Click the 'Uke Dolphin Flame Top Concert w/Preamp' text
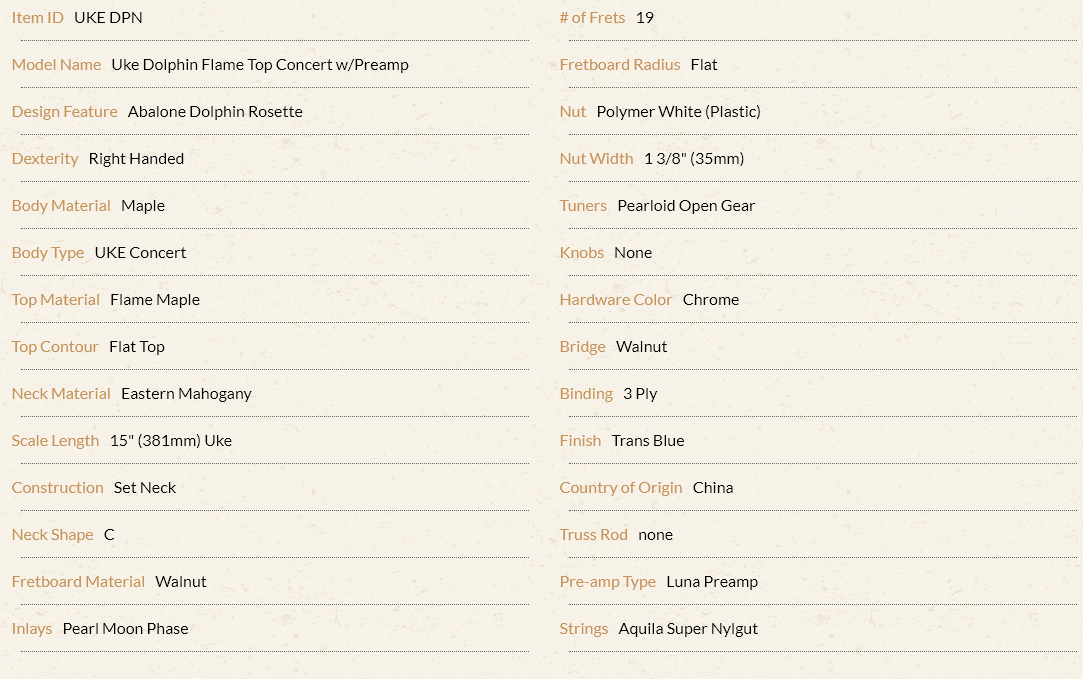Image resolution: width=1083 pixels, height=679 pixels. coord(260,65)
